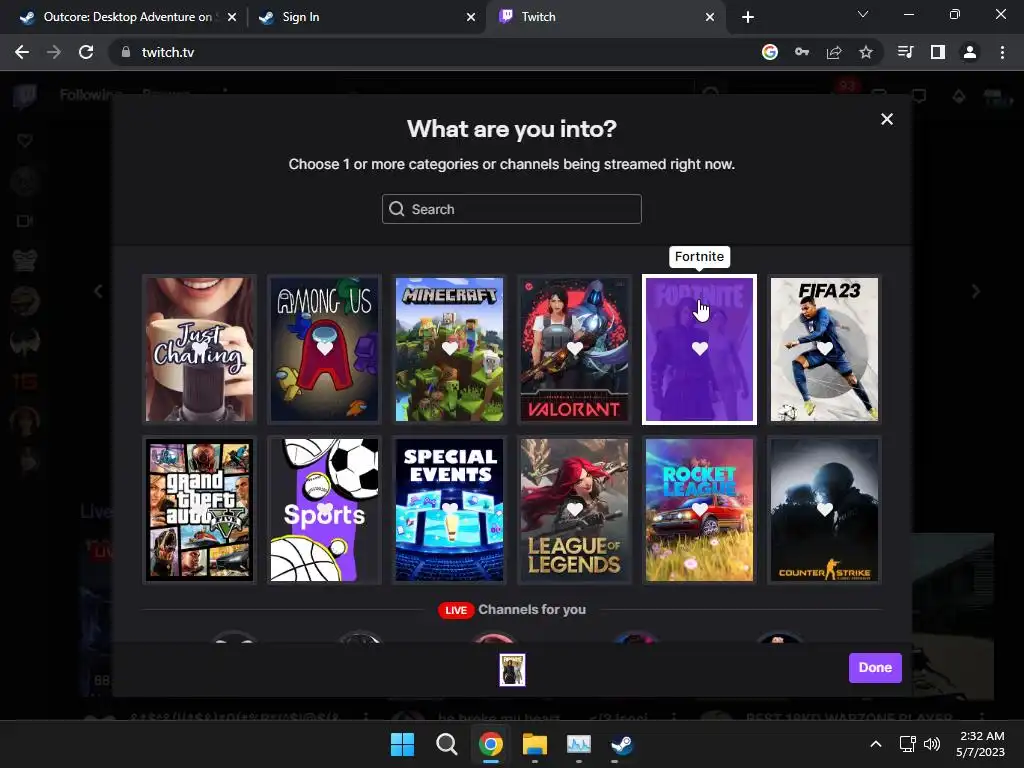1024x768 pixels.
Task: Click the LIVE Channels for you heading
Action: [x=512, y=610]
